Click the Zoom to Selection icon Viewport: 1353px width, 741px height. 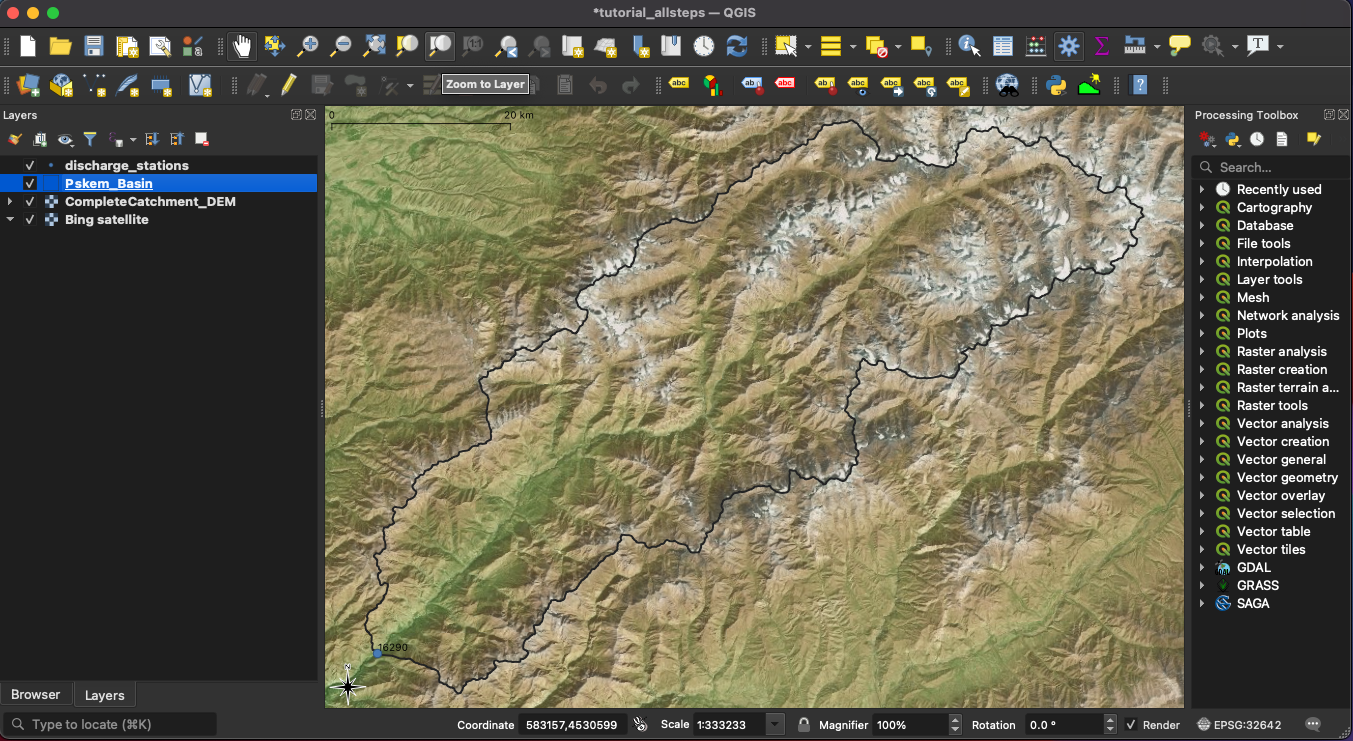[x=407, y=46]
